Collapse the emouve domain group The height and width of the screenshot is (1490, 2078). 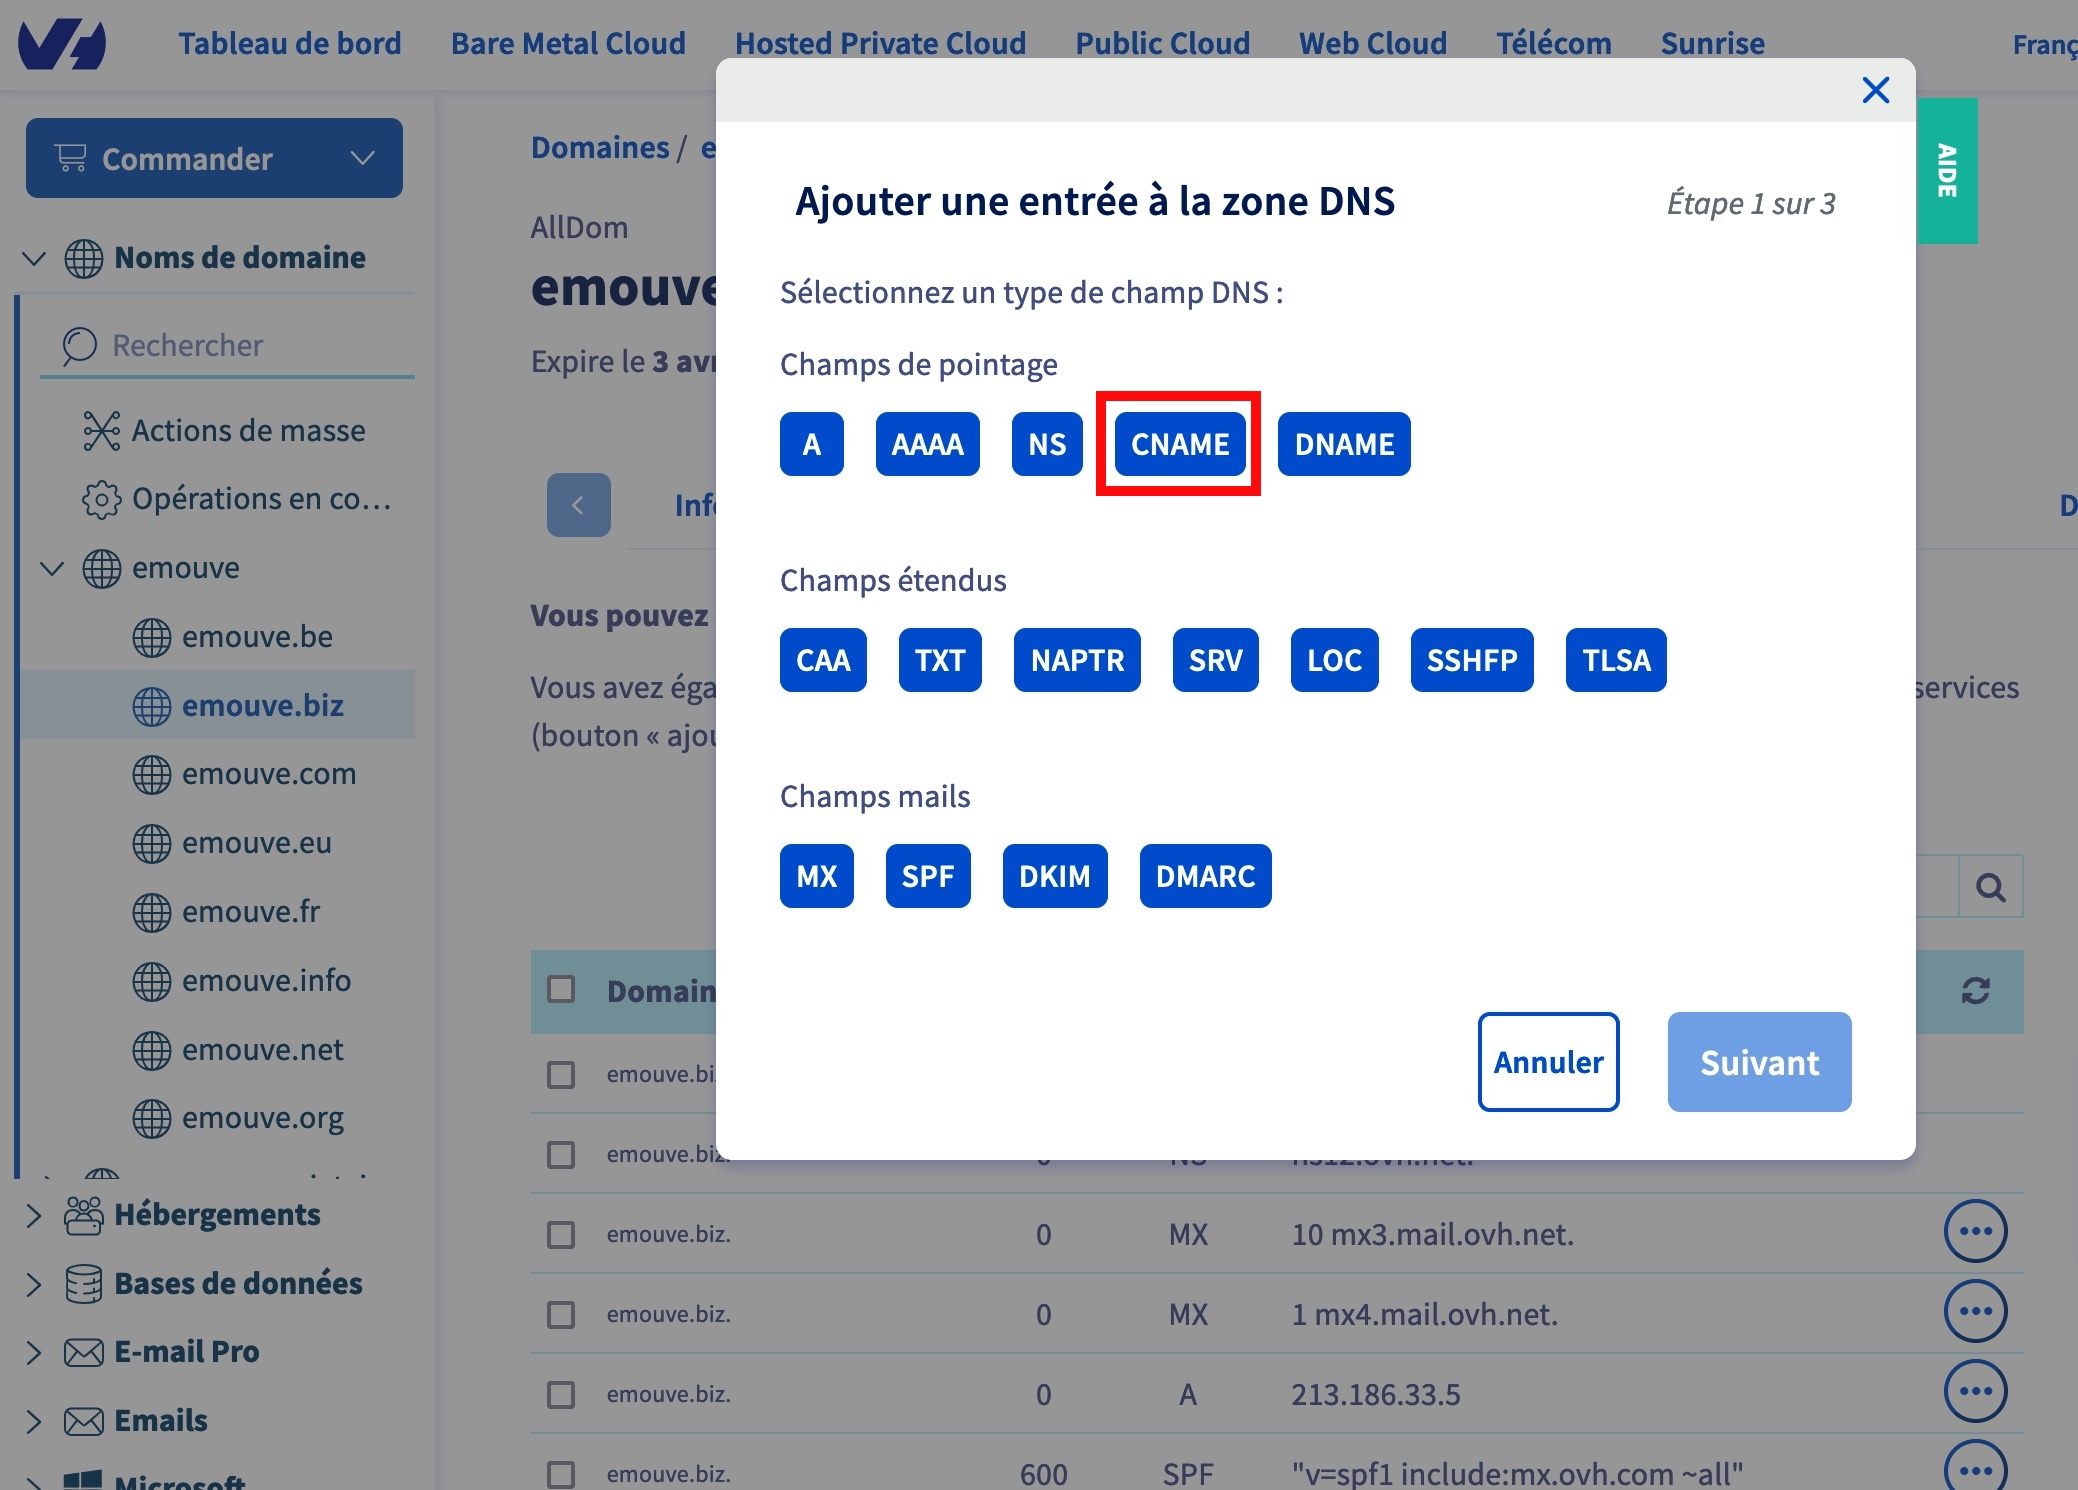tap(52, 568)
